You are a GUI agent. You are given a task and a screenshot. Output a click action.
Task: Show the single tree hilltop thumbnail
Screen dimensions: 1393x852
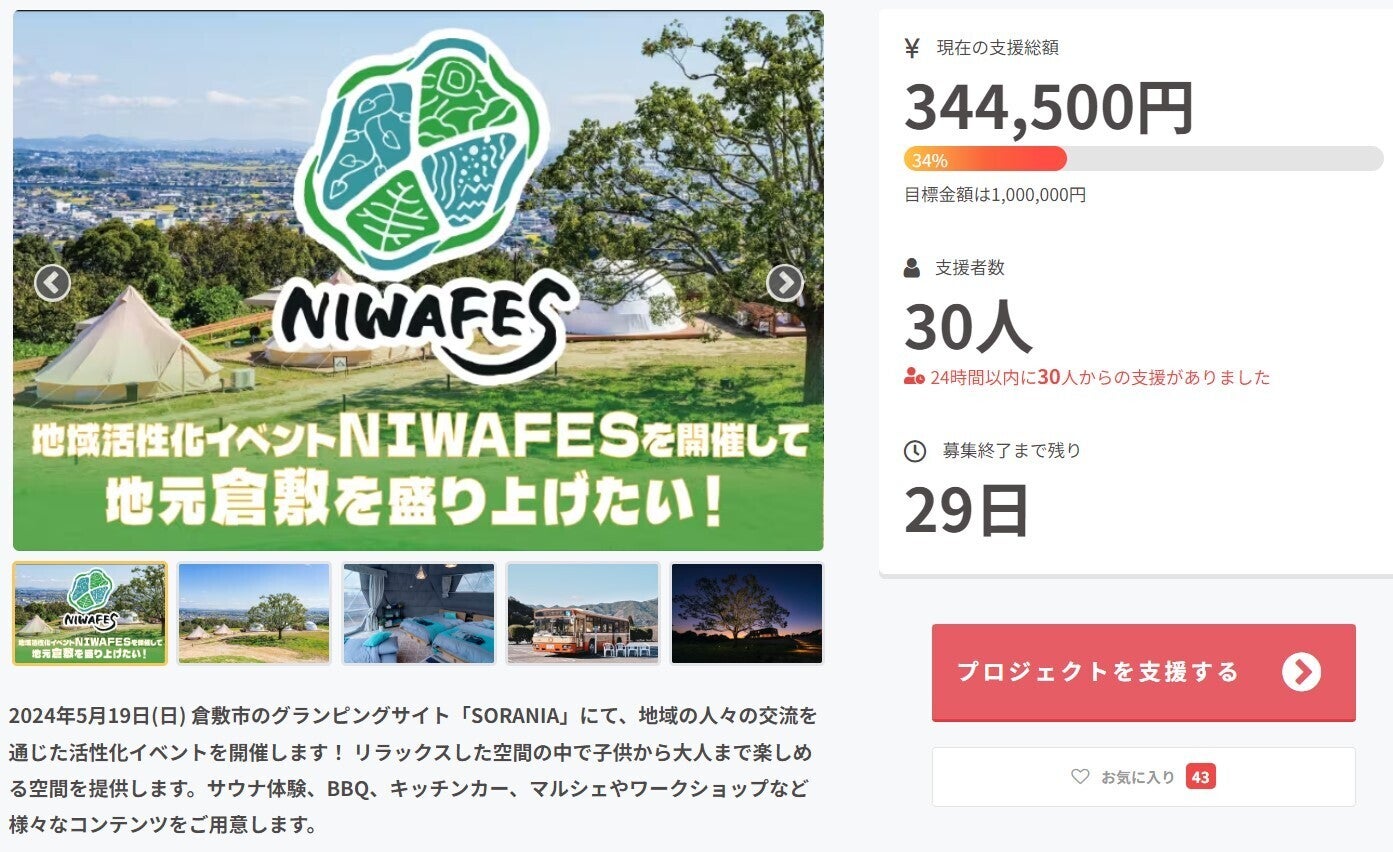pos(254,614)
